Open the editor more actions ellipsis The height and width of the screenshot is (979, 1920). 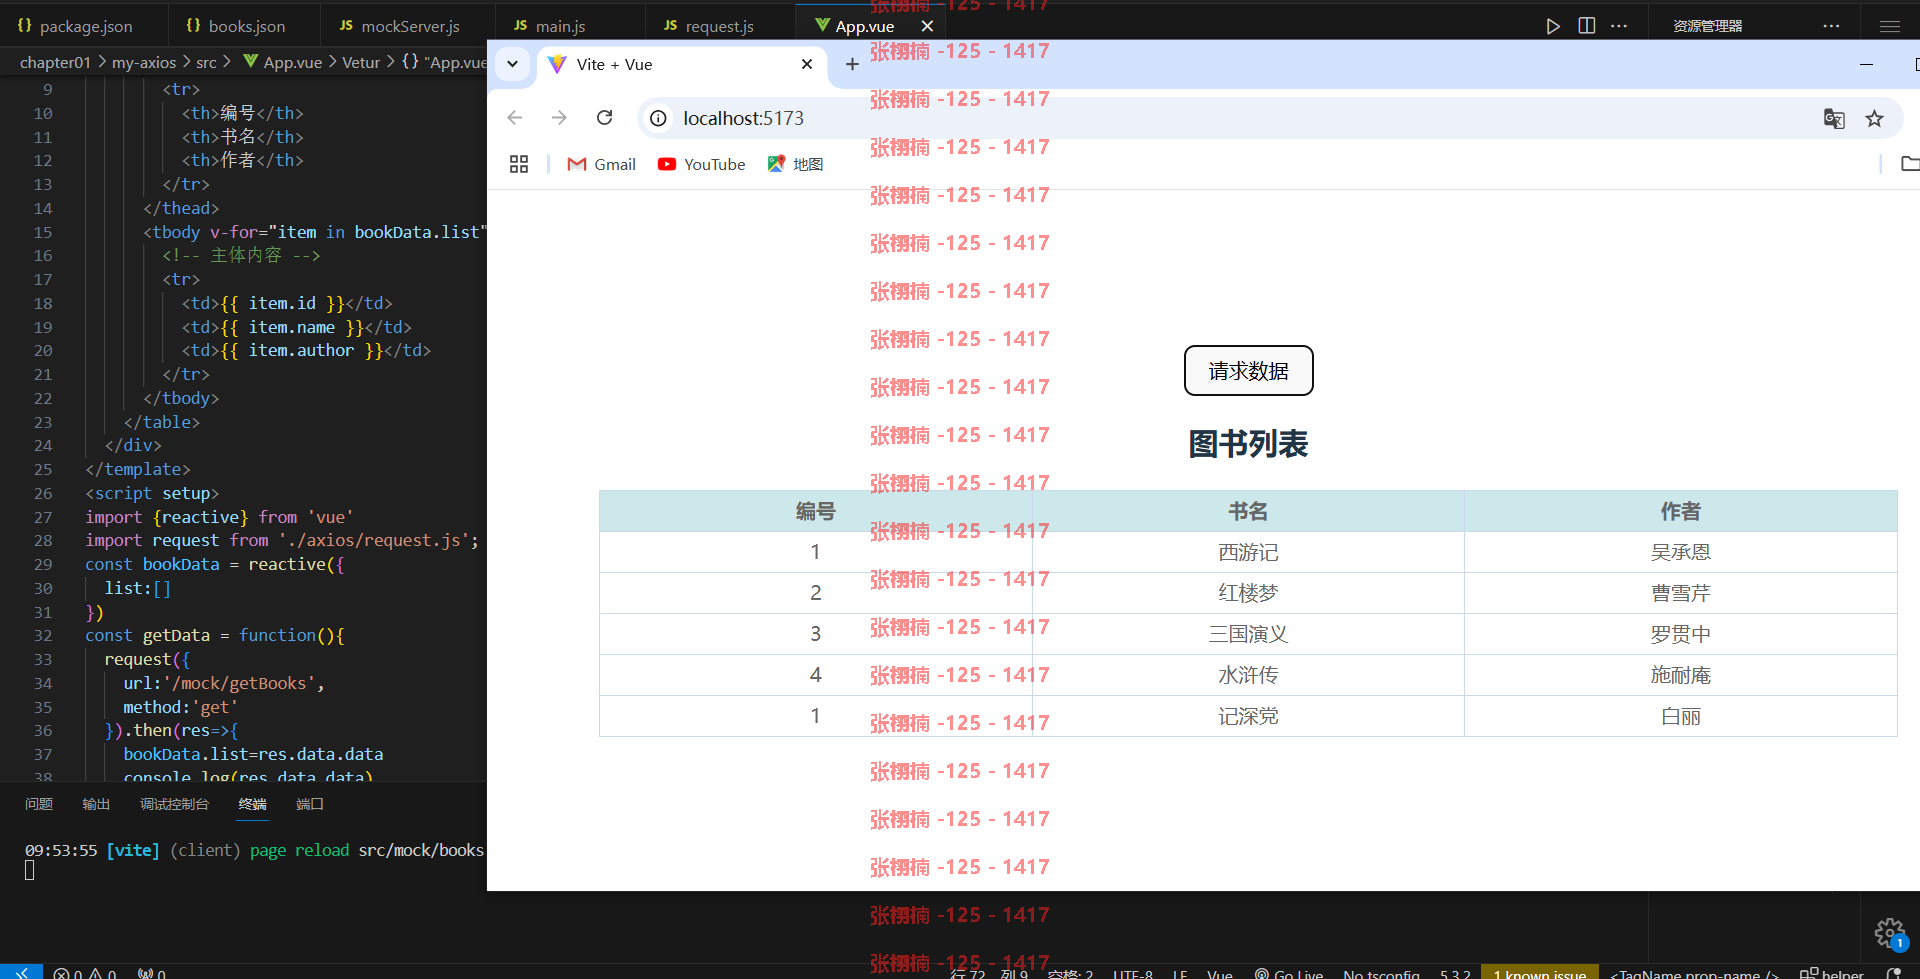(x=1619, y=26)
